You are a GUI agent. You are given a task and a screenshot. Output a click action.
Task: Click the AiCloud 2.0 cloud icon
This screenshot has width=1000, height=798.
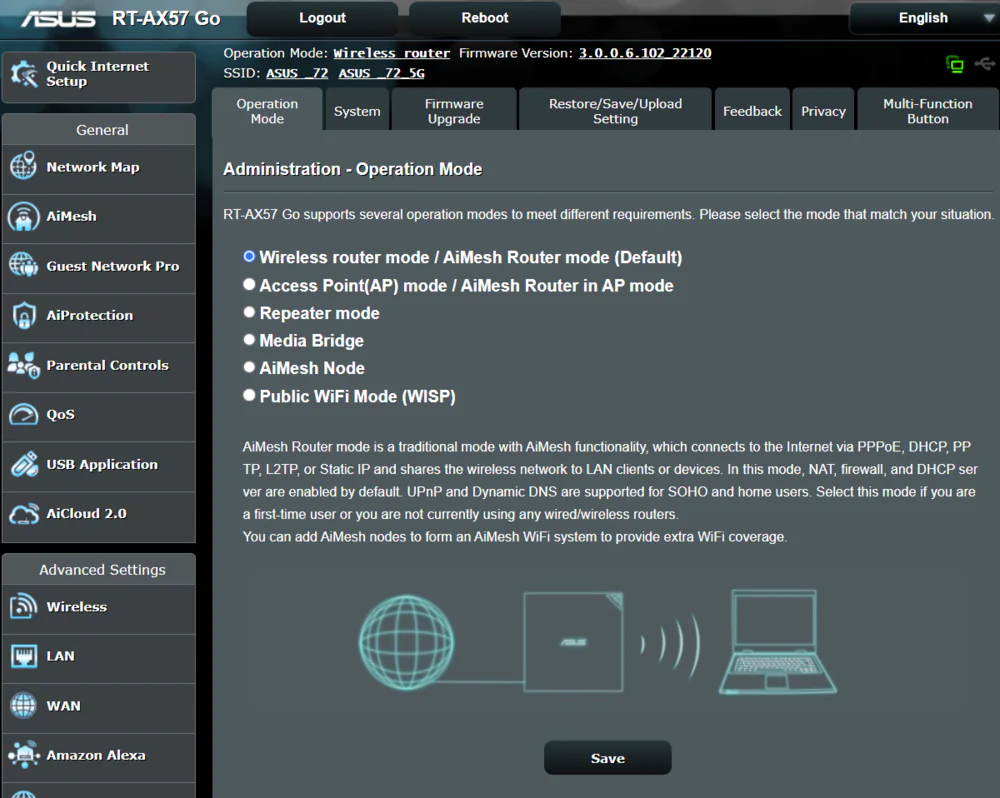click(24, 514)
